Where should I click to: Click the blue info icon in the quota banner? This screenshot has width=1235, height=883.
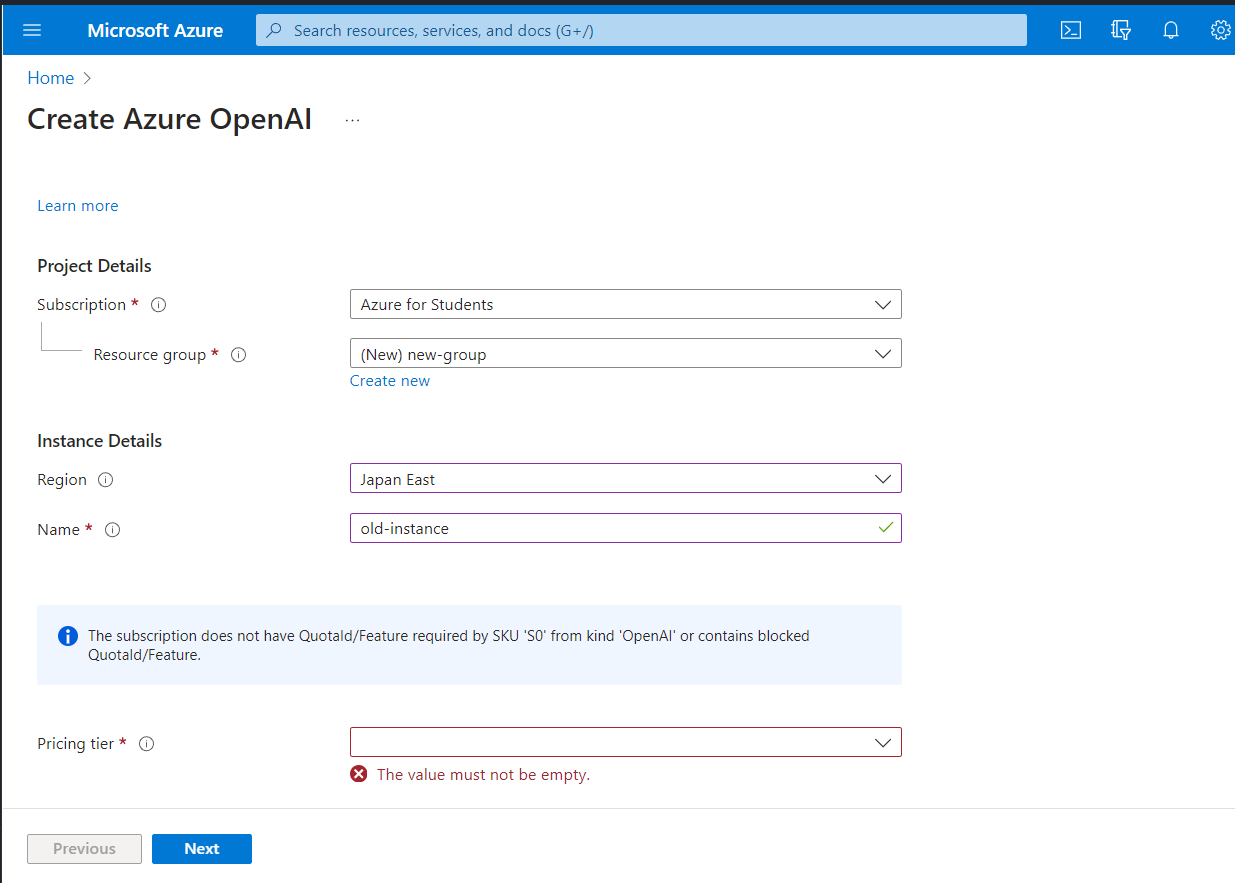tap(67, 636)
